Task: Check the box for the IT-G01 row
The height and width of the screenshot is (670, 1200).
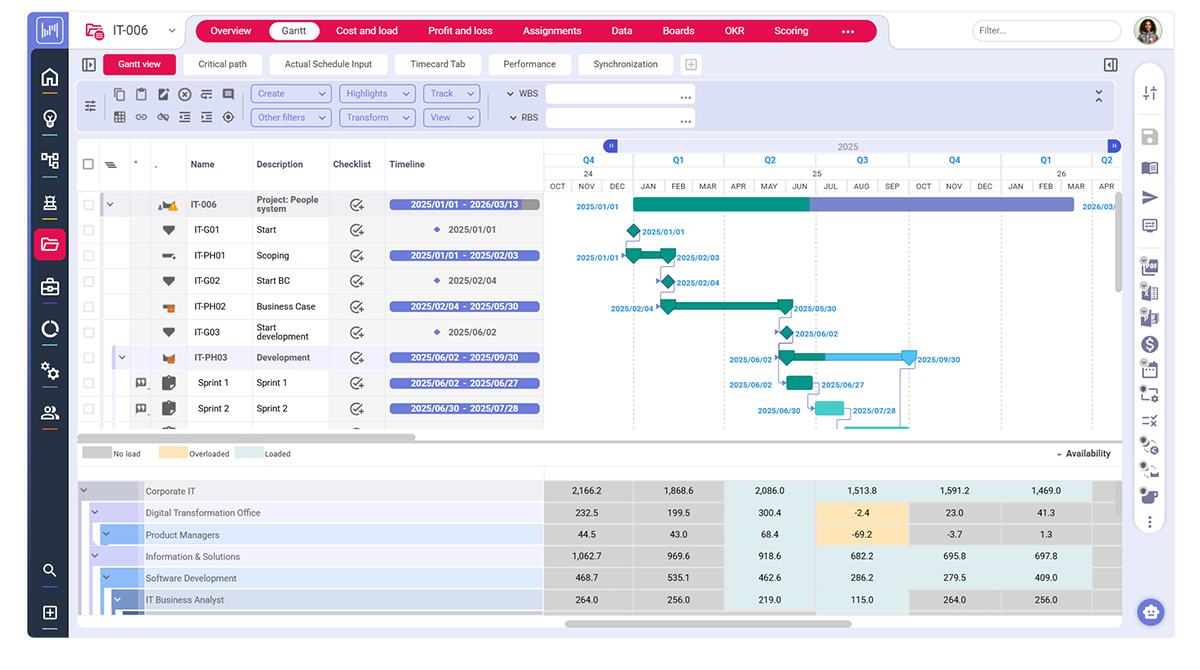Action: click(x=89, y=230)
